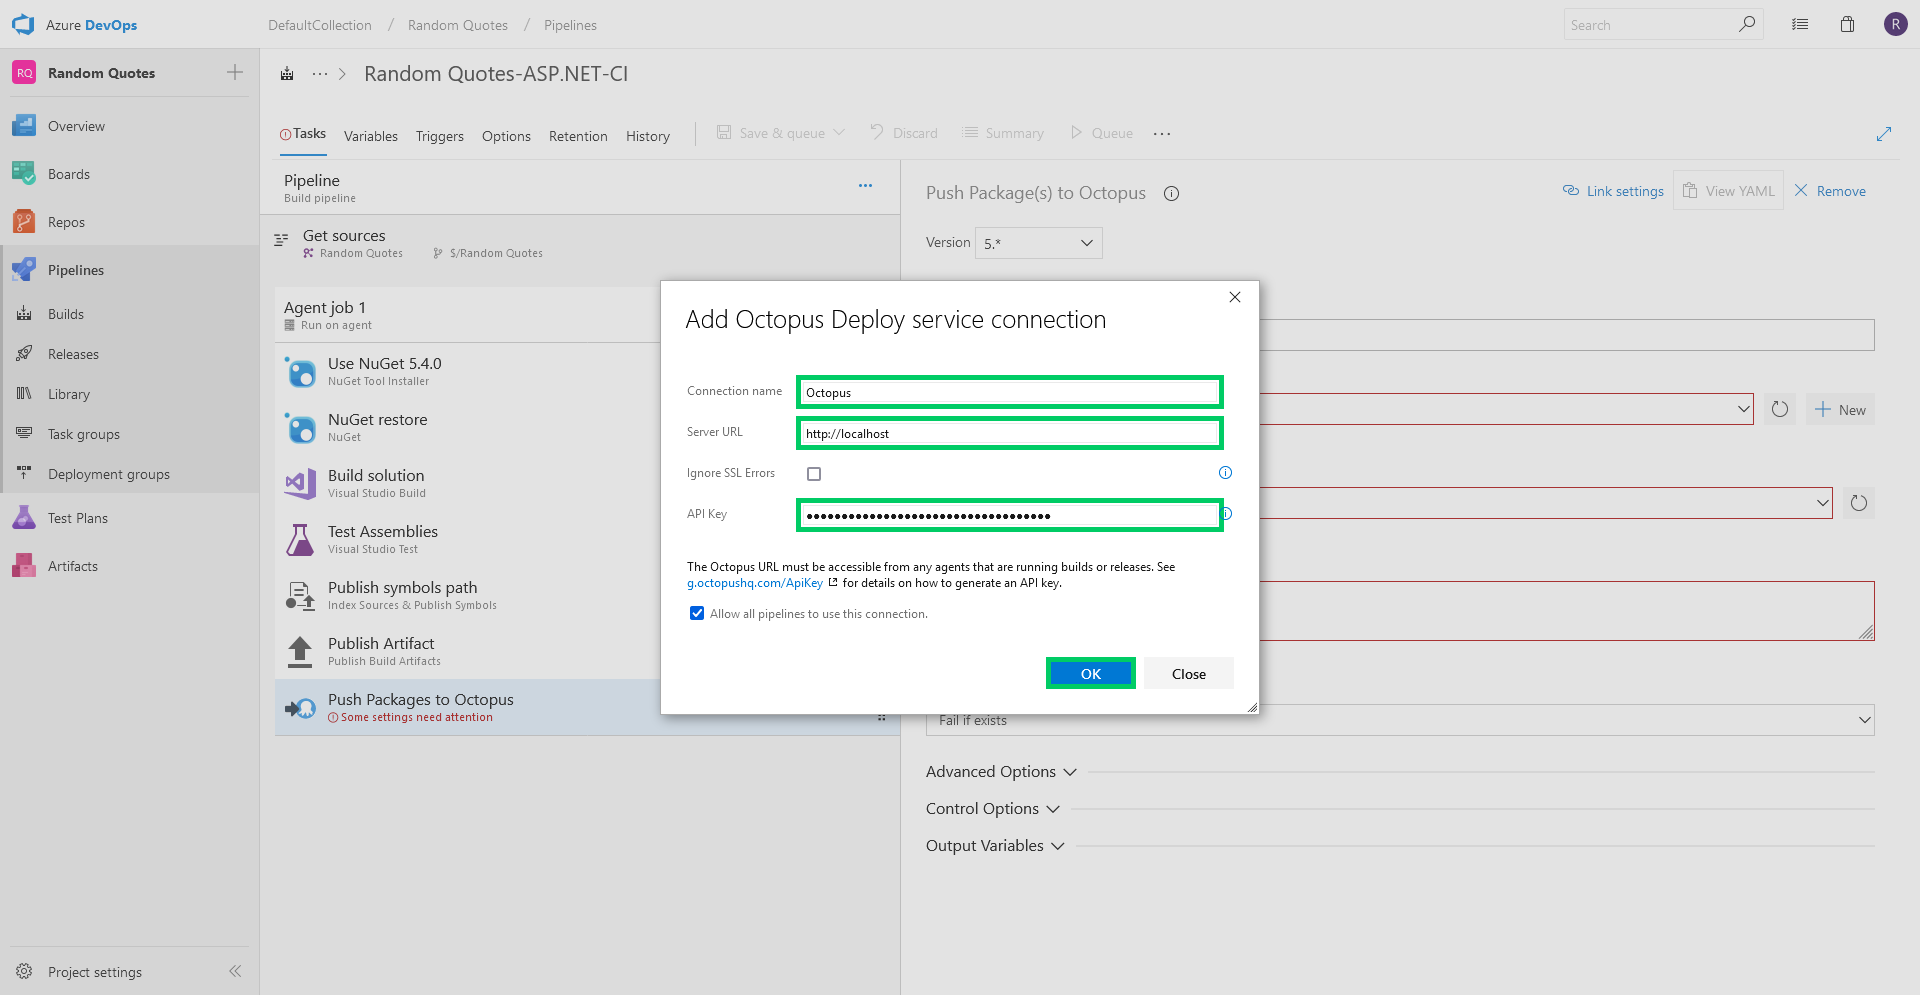The height and width of the screenshot is (995, 1920).
Task: Open the work items list icon in header
Action: [1800, 24]
